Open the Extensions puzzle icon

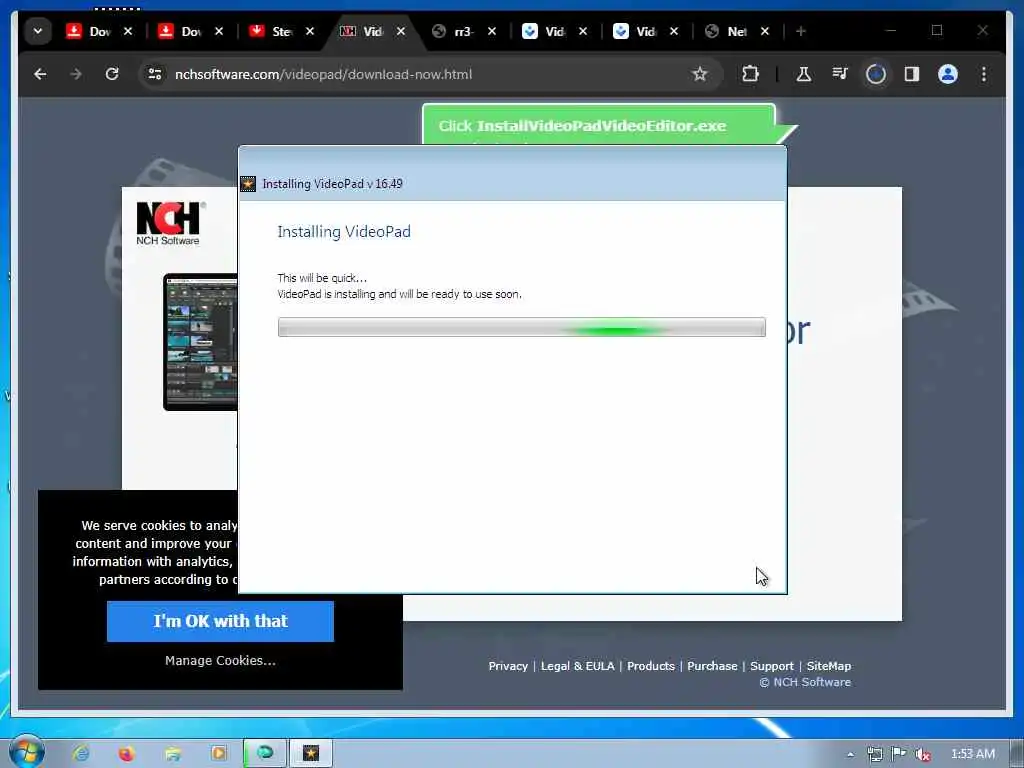(750, 74)
